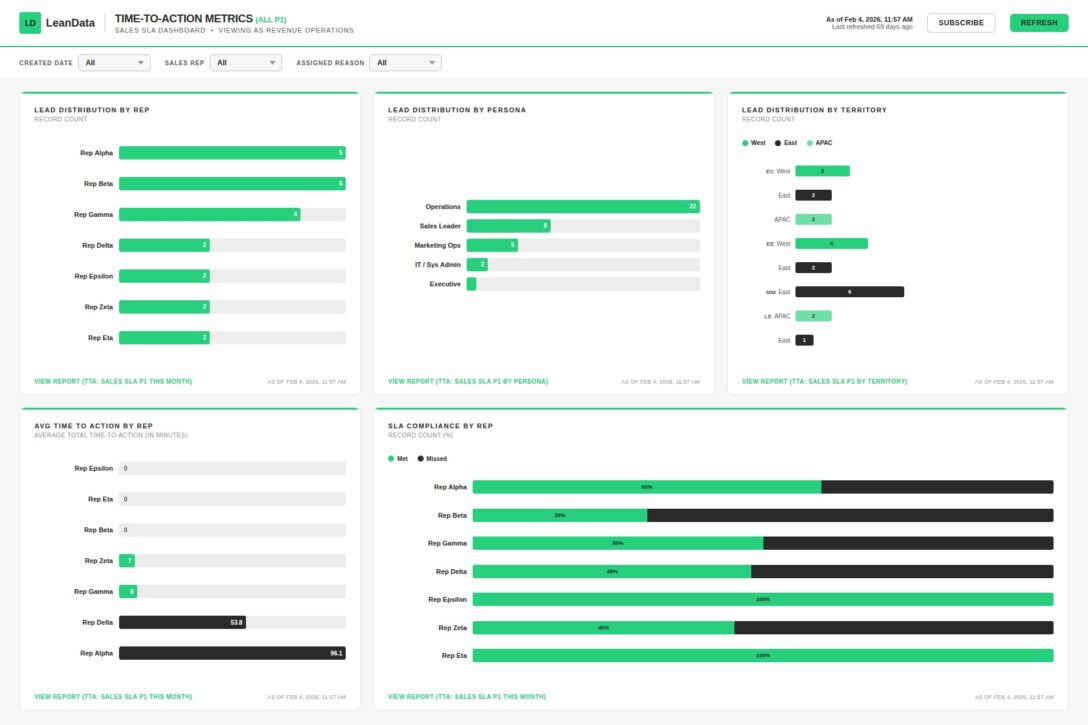The image size is (1088, 725).
Task: Open the Sales SLA P1 by Territory report link
Action: pyautogui.click(x=823, y=381)
